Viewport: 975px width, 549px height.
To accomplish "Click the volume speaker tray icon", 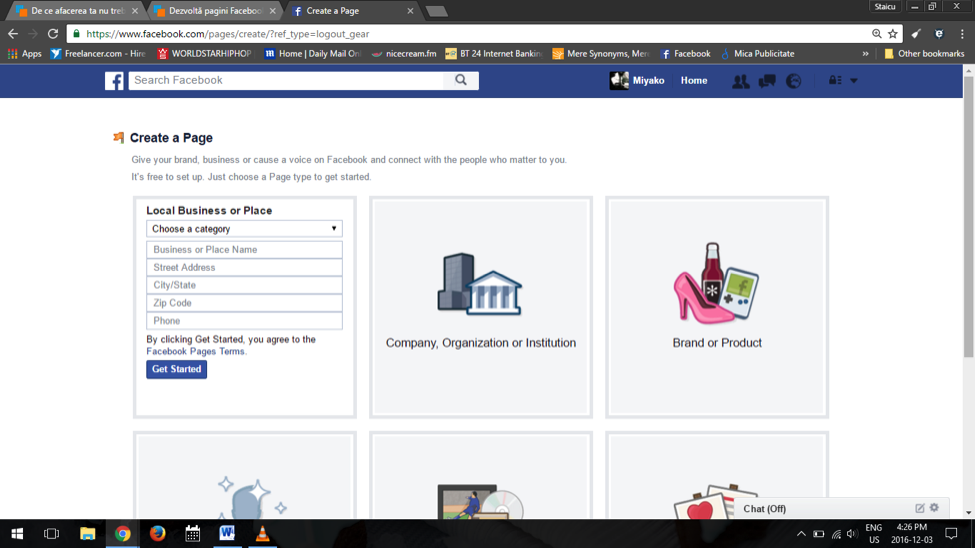I will 852,533.
